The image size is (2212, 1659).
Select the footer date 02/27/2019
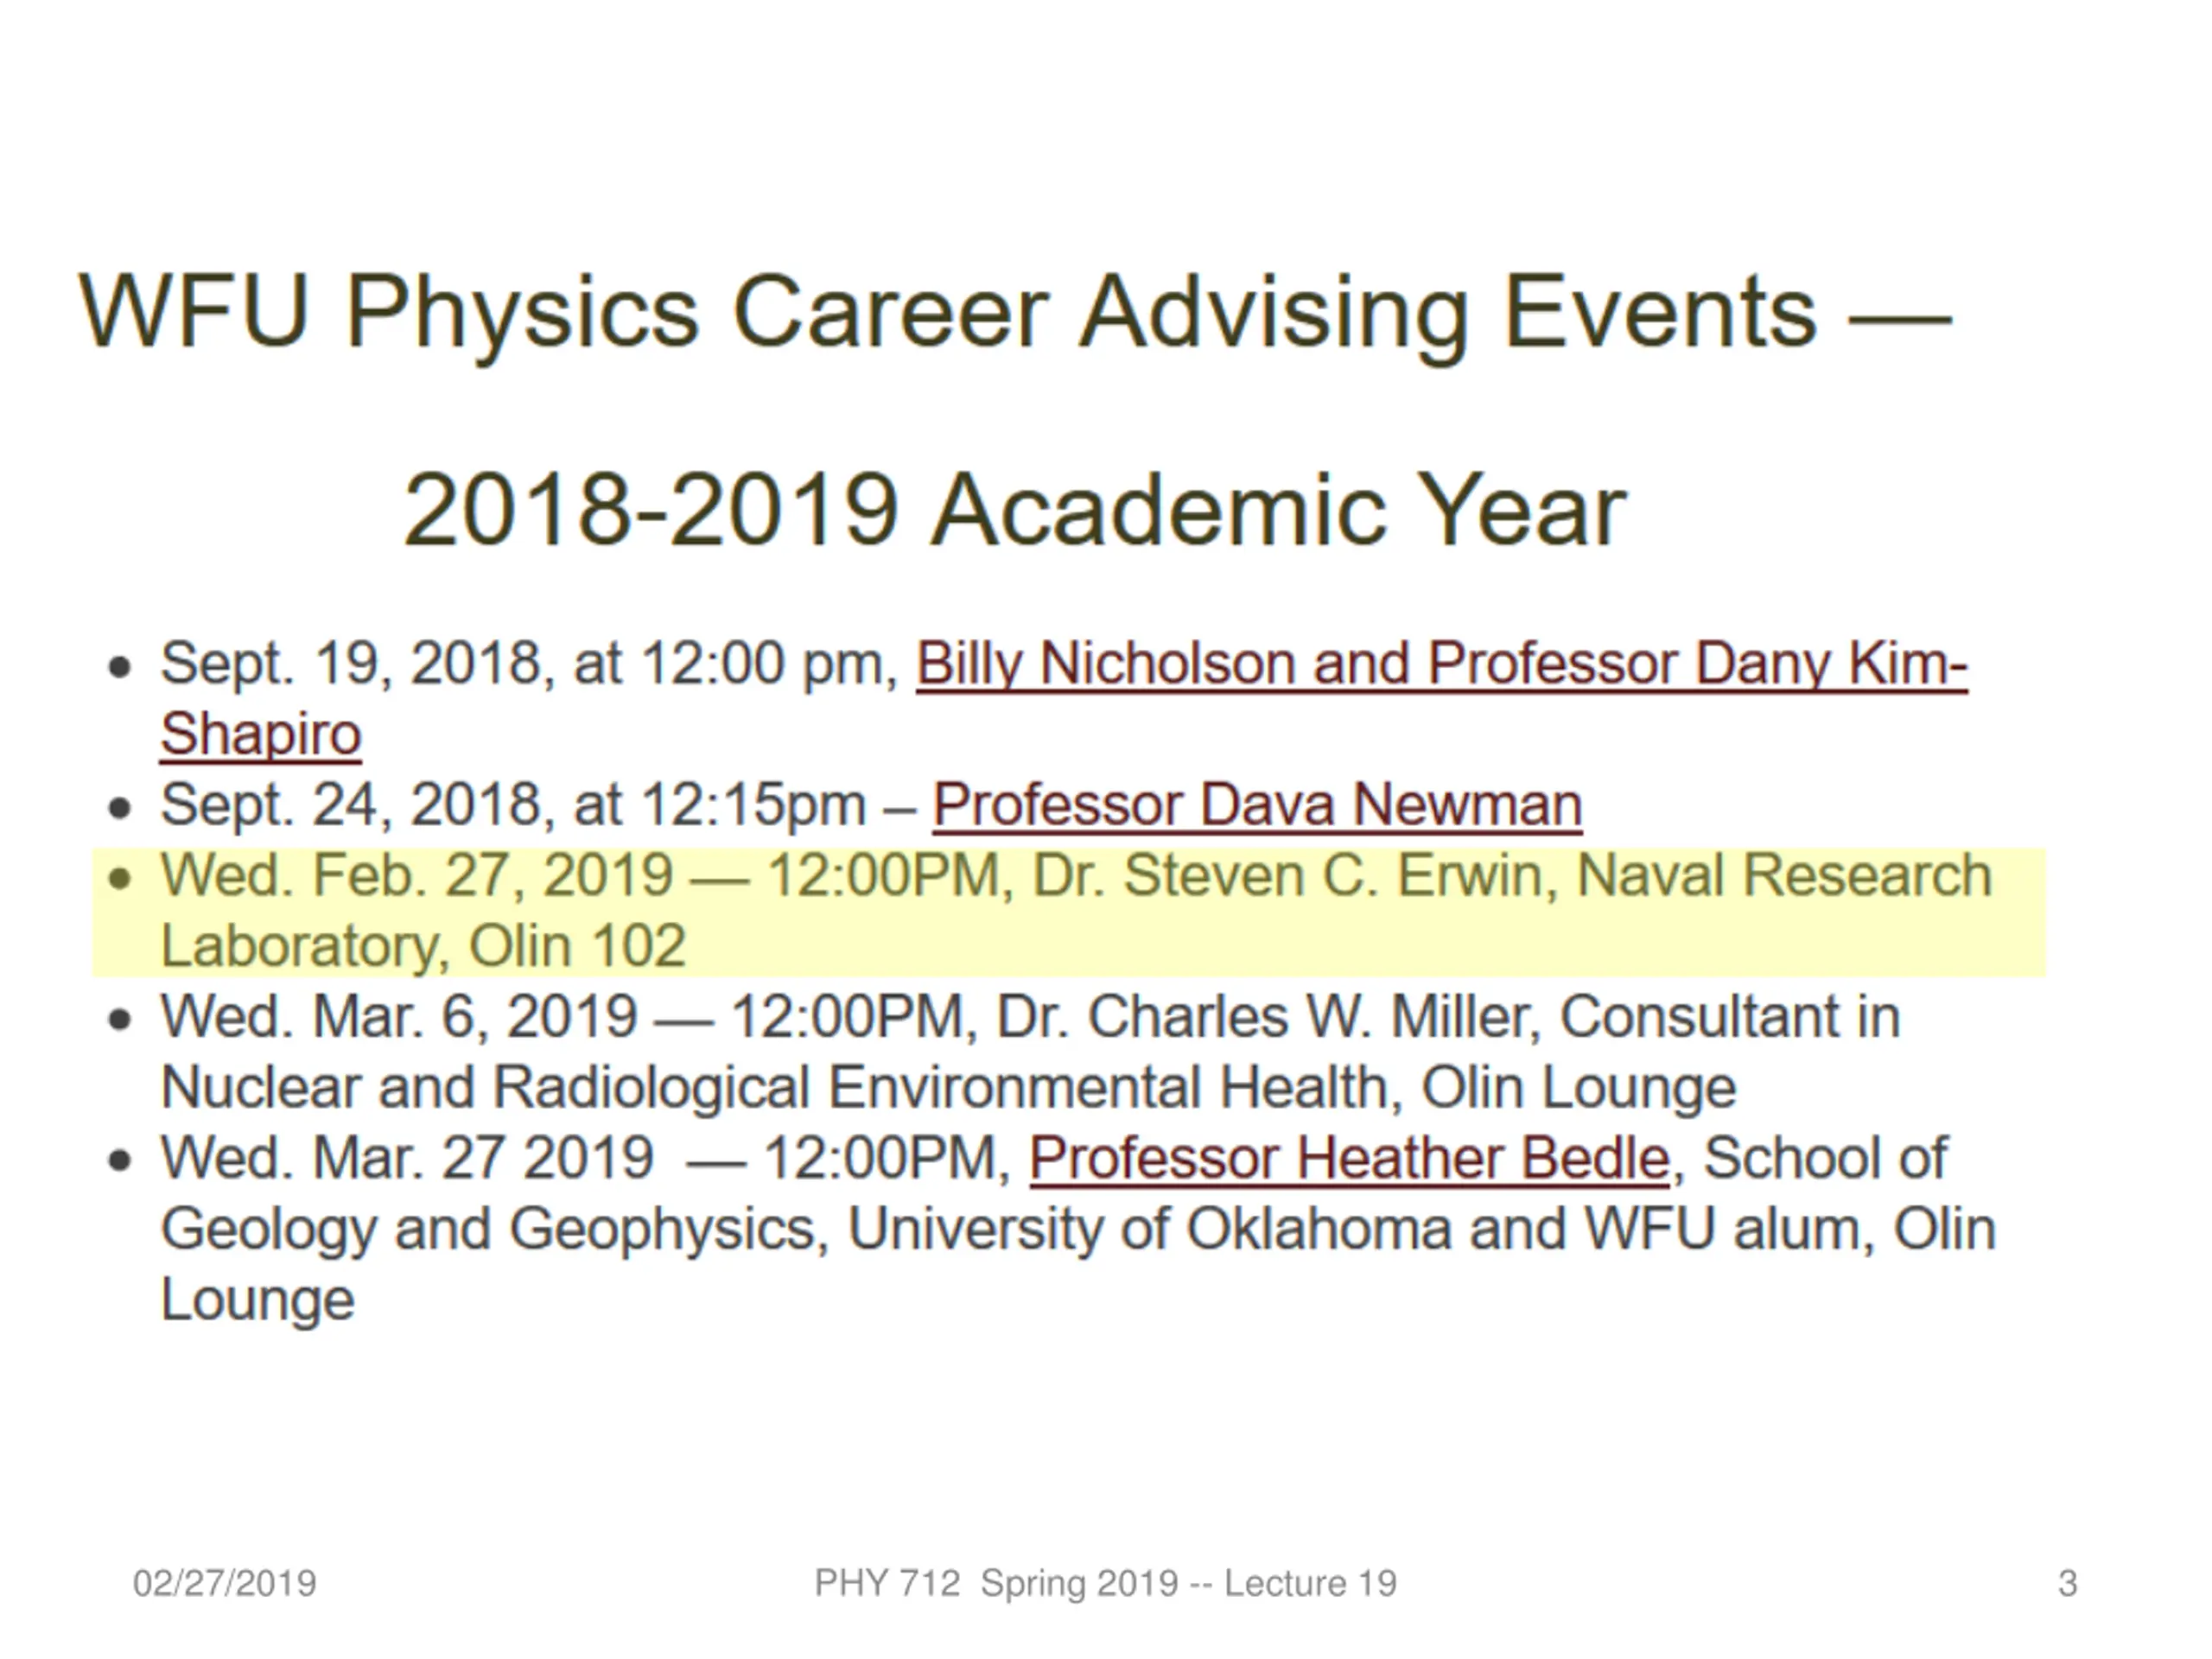pyautogui.click(x=225, y=1584)
